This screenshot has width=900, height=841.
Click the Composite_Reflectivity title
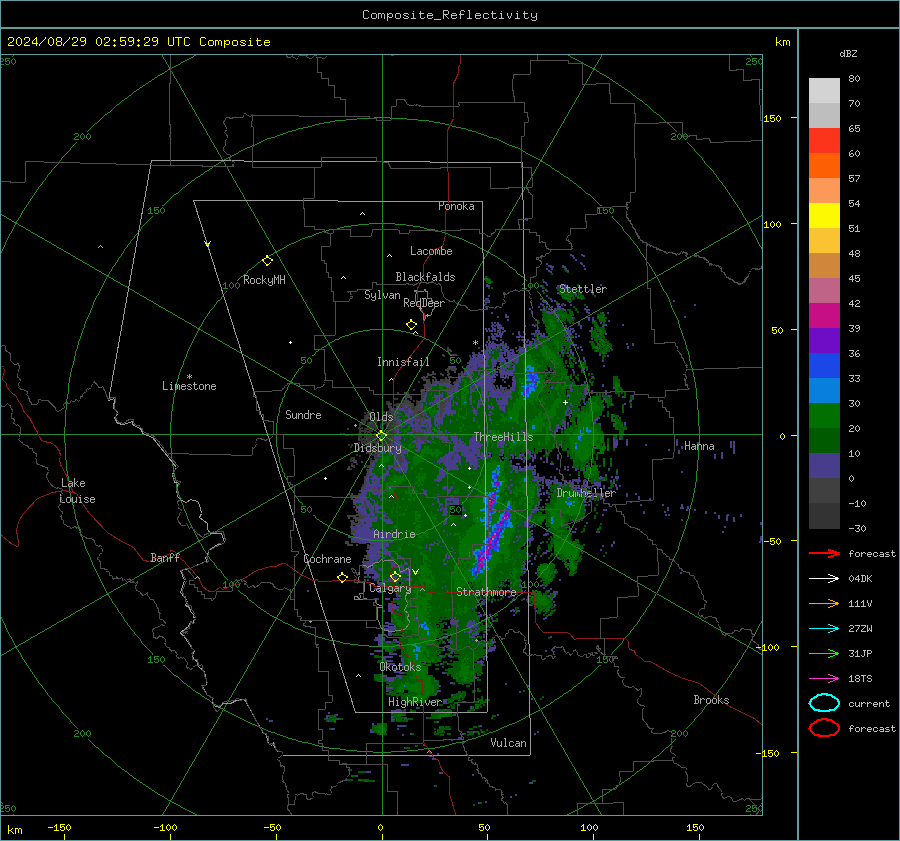pos(450,15)
